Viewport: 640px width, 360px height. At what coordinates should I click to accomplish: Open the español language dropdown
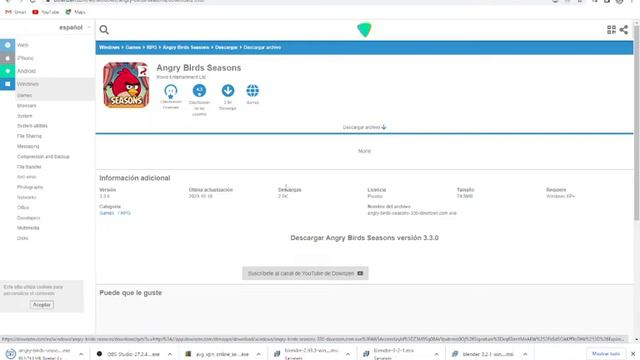(75, 27)
